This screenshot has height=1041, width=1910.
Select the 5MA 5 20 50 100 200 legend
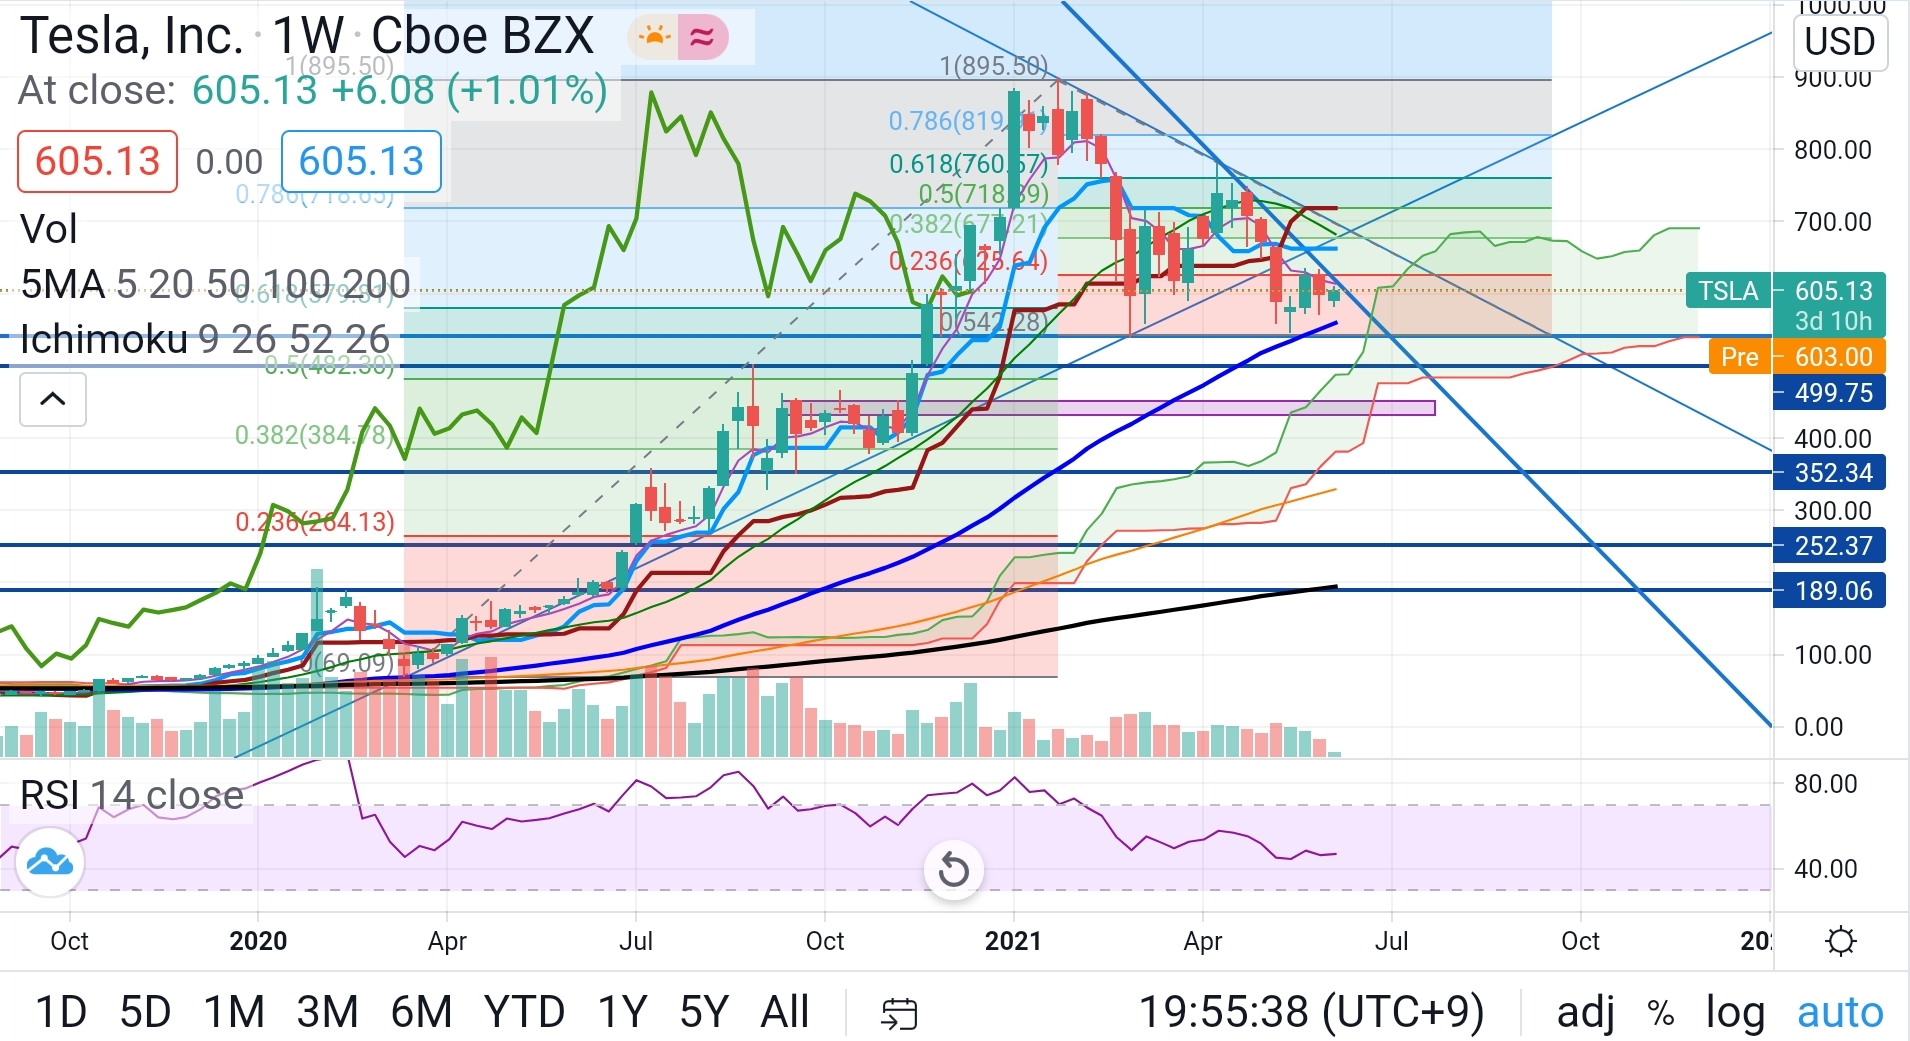pos(215,284)
